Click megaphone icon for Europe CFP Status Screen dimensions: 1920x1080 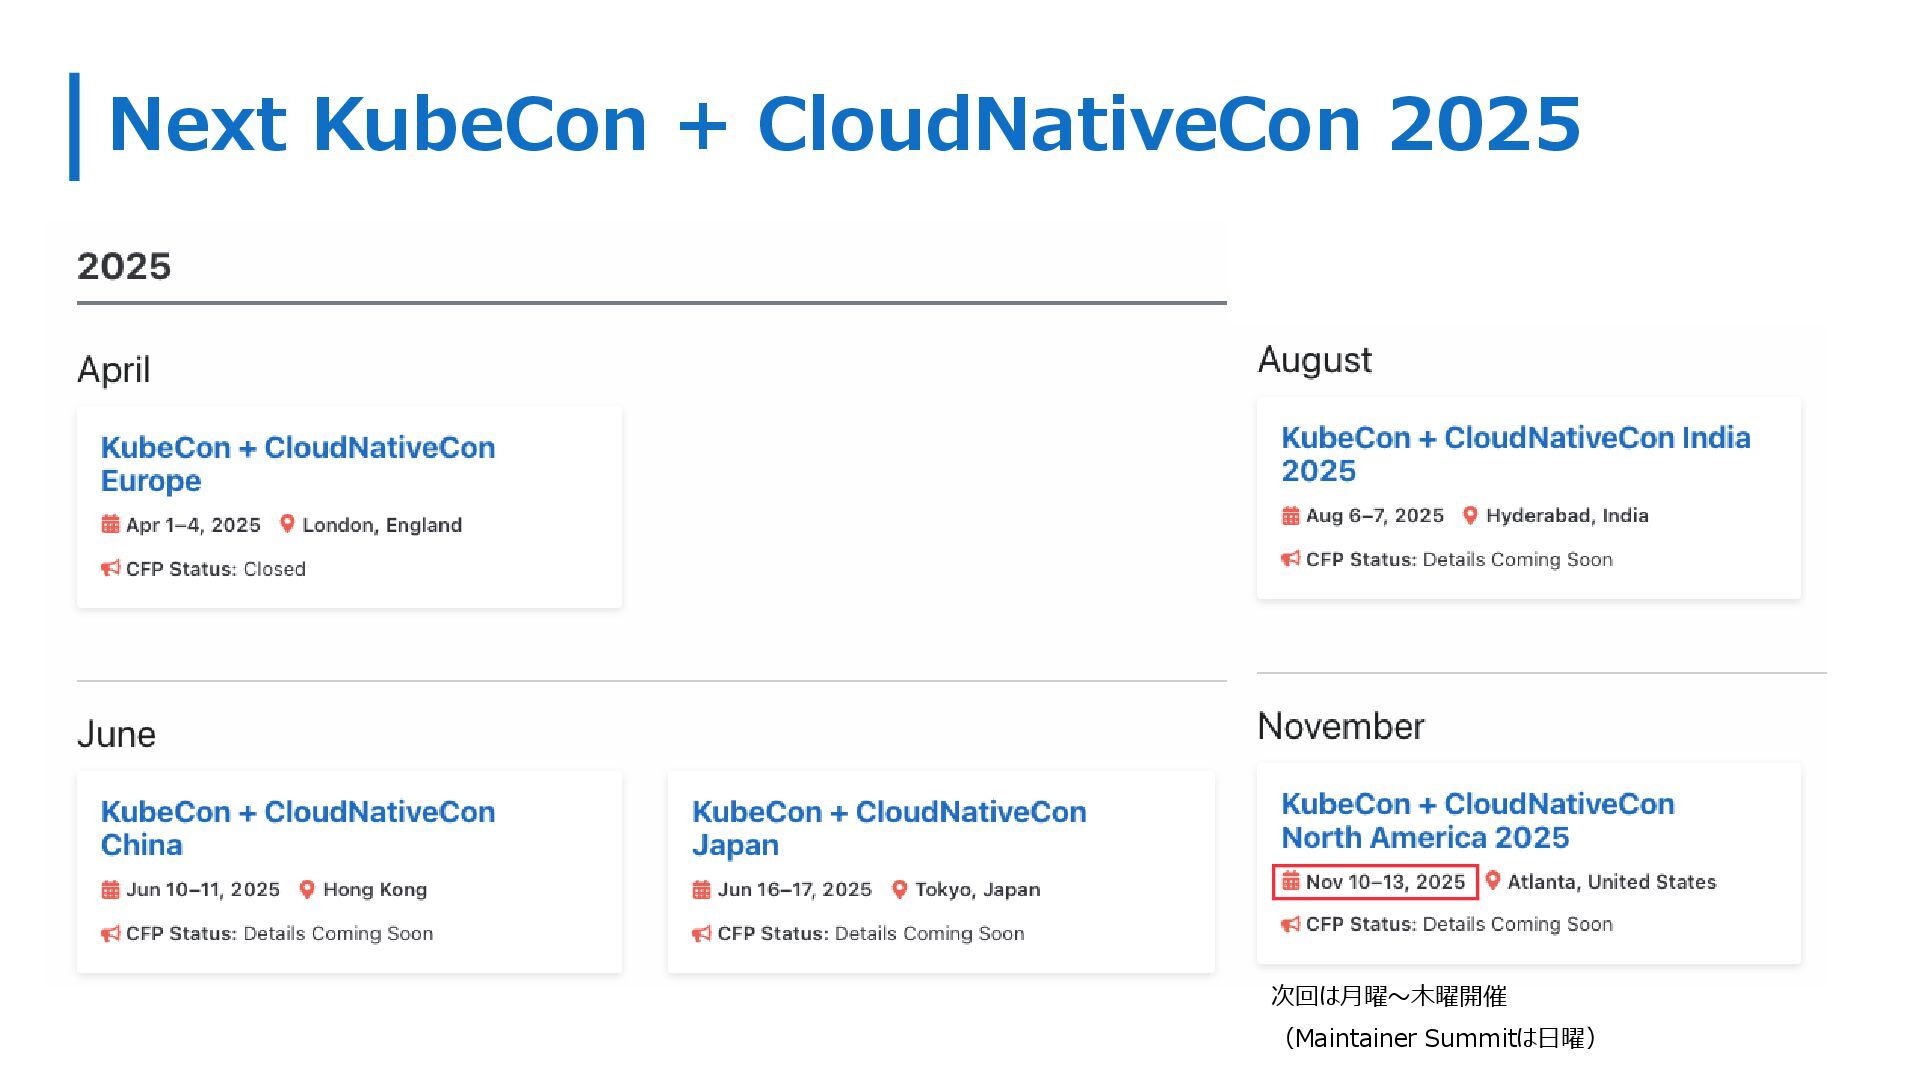(110, 568)
